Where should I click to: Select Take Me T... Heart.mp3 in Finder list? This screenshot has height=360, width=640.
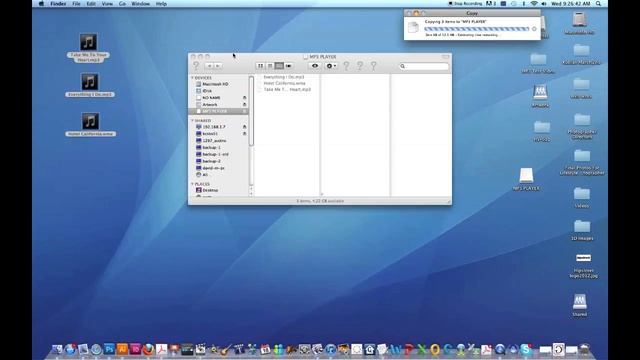[x=287, y=89]
